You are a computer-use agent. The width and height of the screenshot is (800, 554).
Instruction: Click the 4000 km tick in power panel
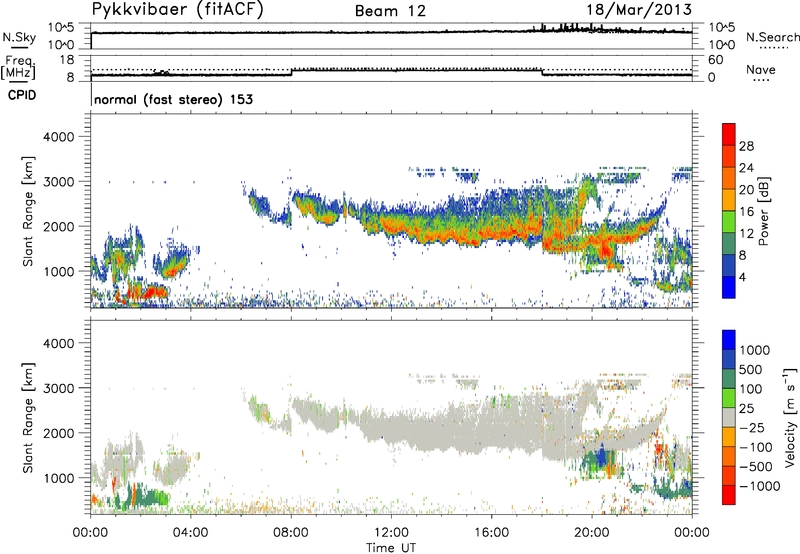point(58,137)
